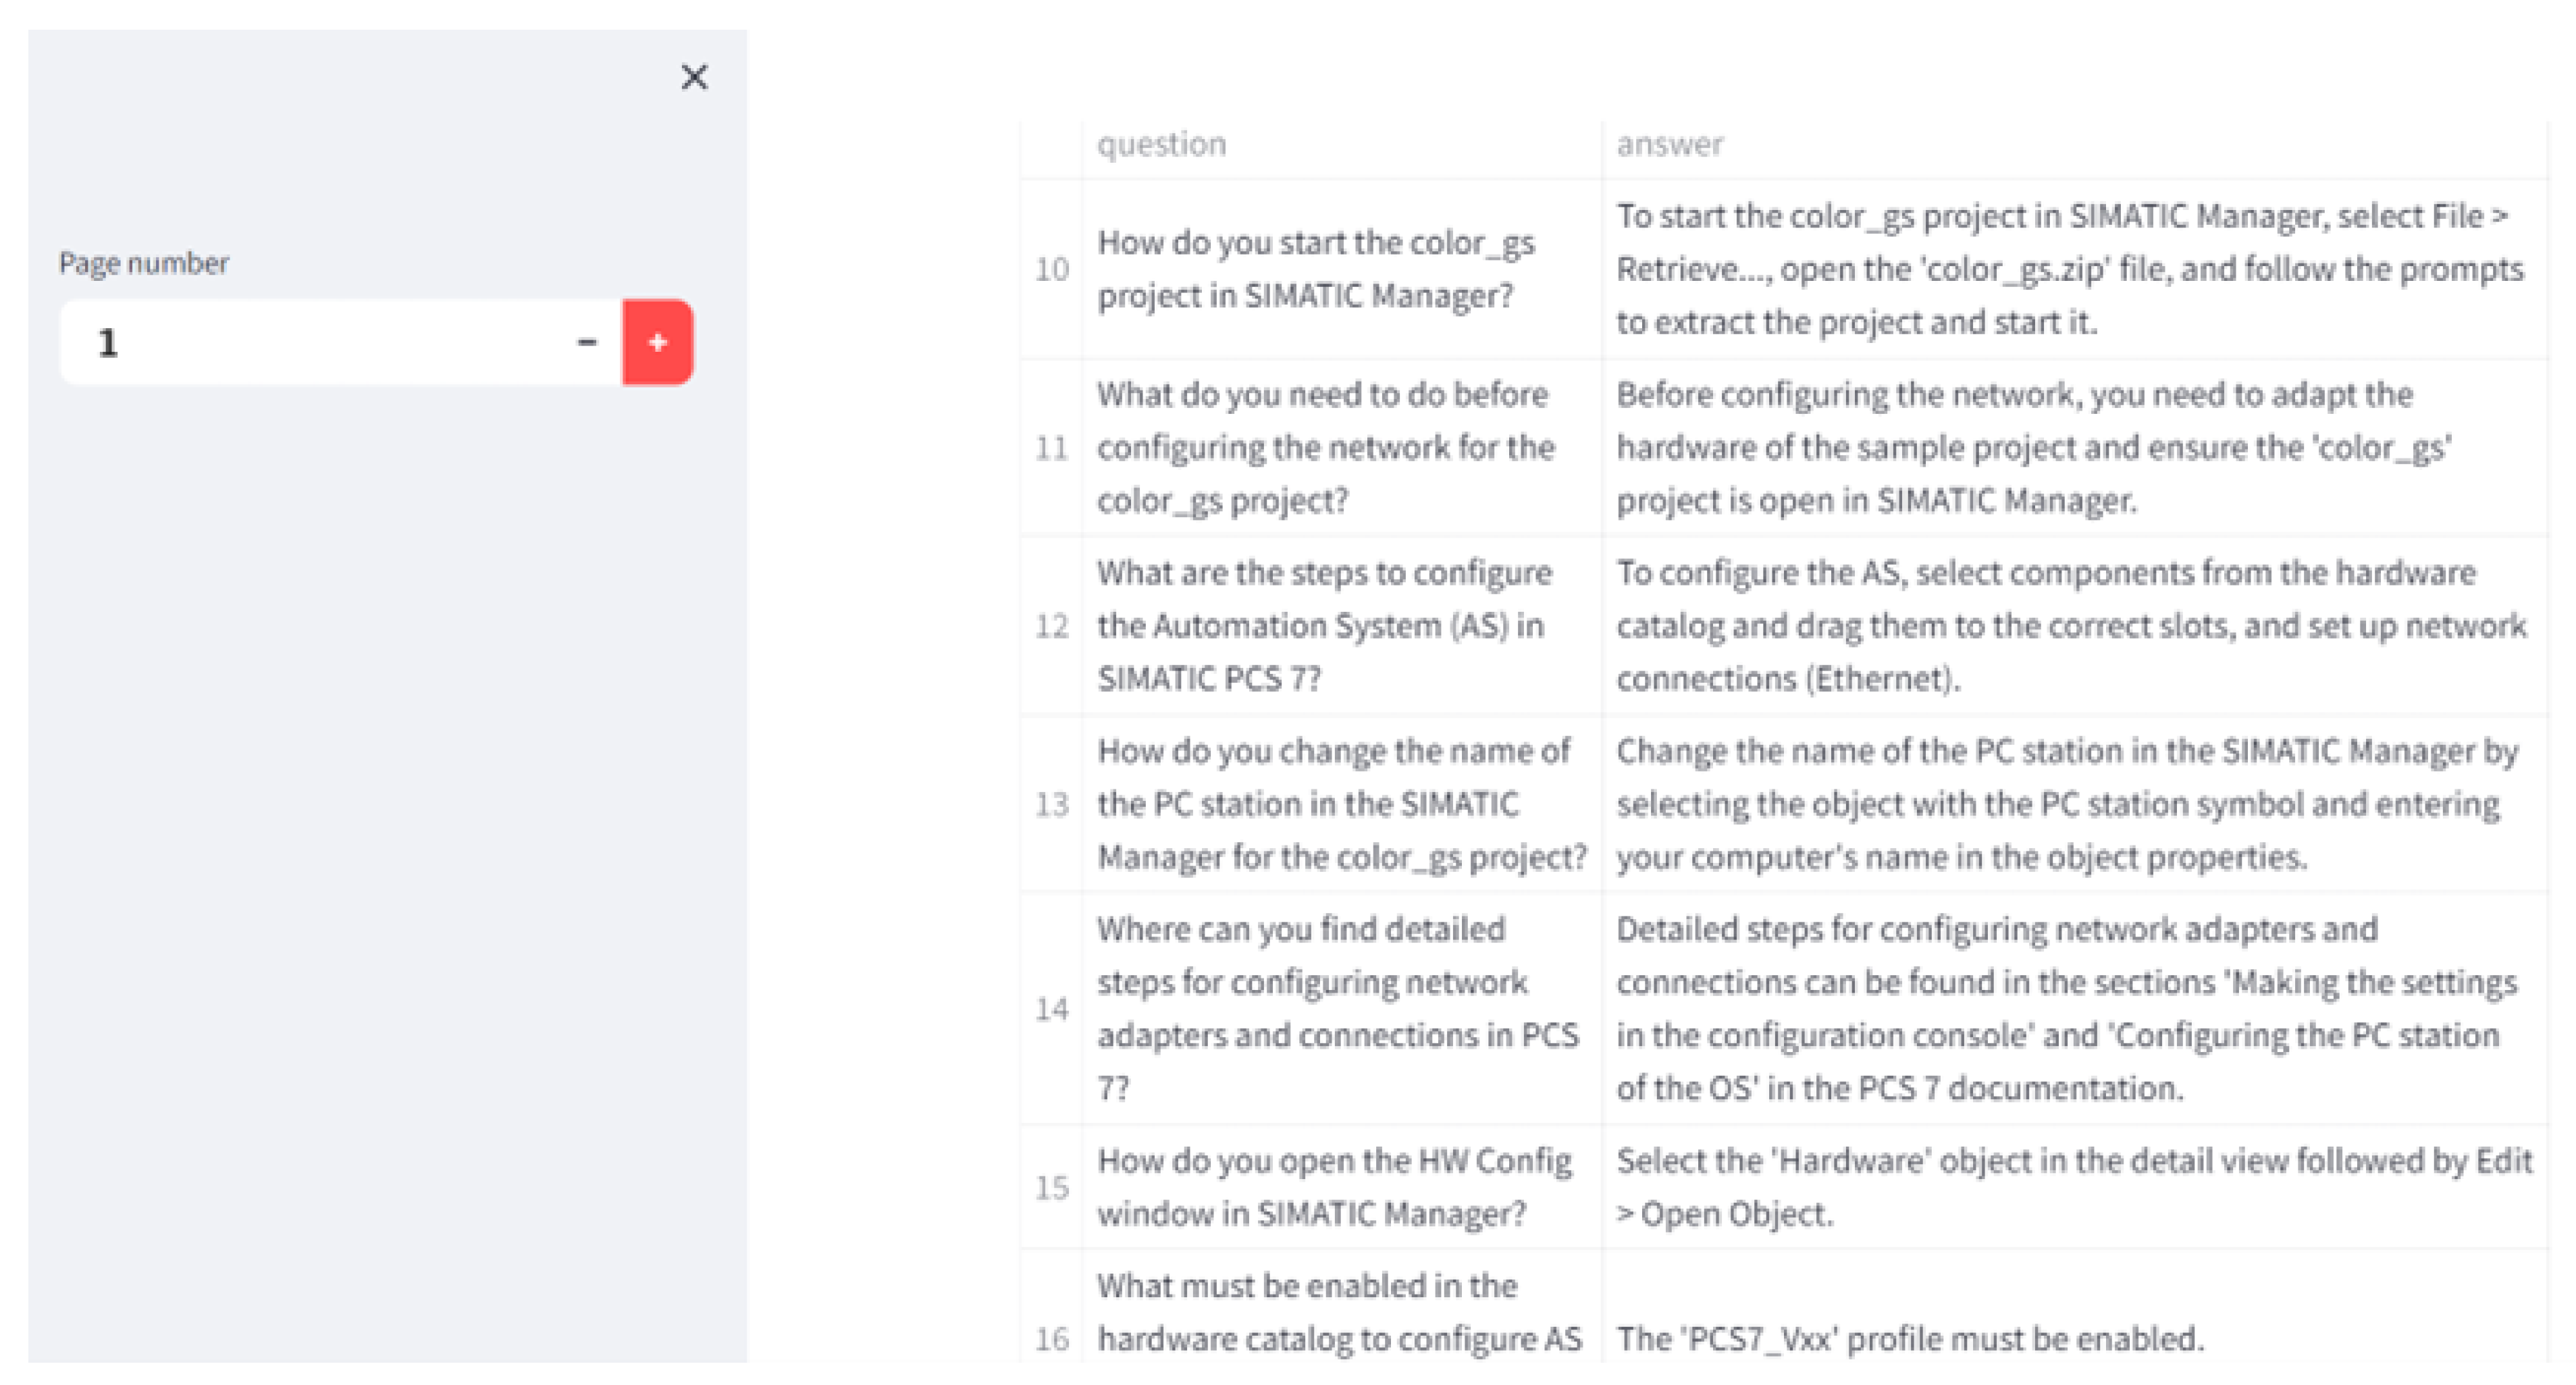Select answer about adapting sample project hardware
This screenshot has width=2576, height=1385.
[x=2032, y=447]
